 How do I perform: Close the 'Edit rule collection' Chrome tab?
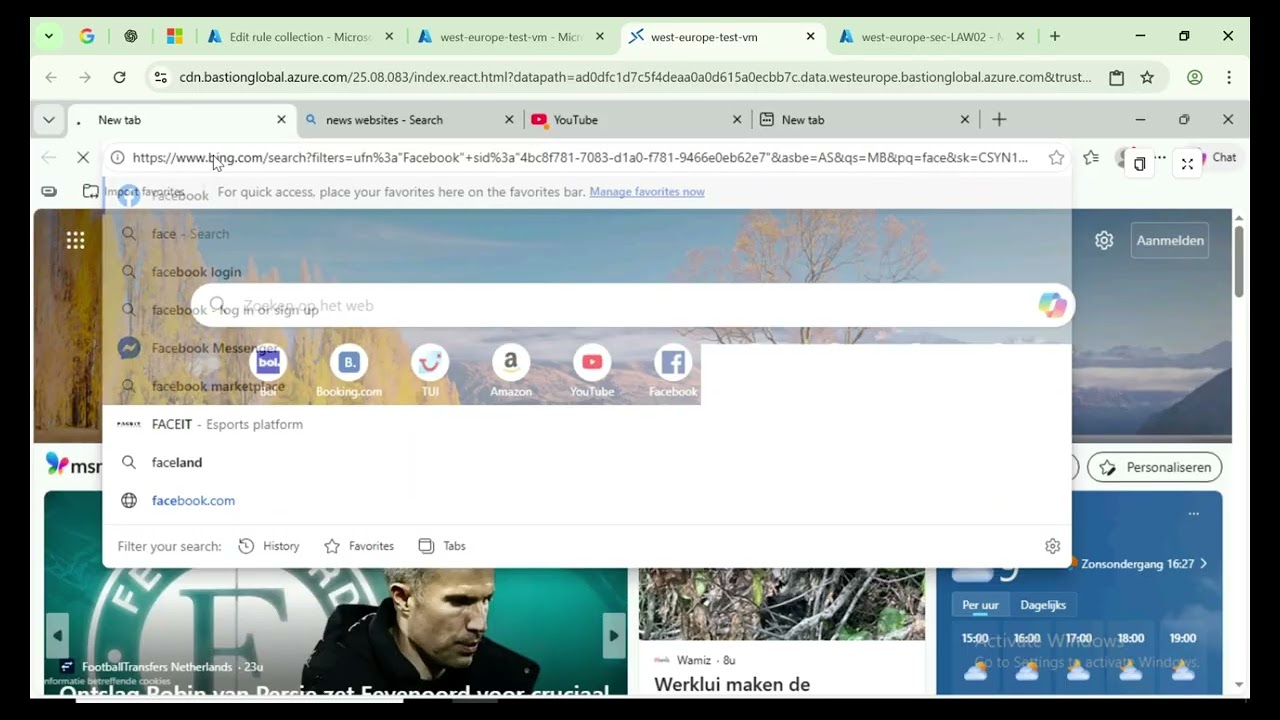389,36
